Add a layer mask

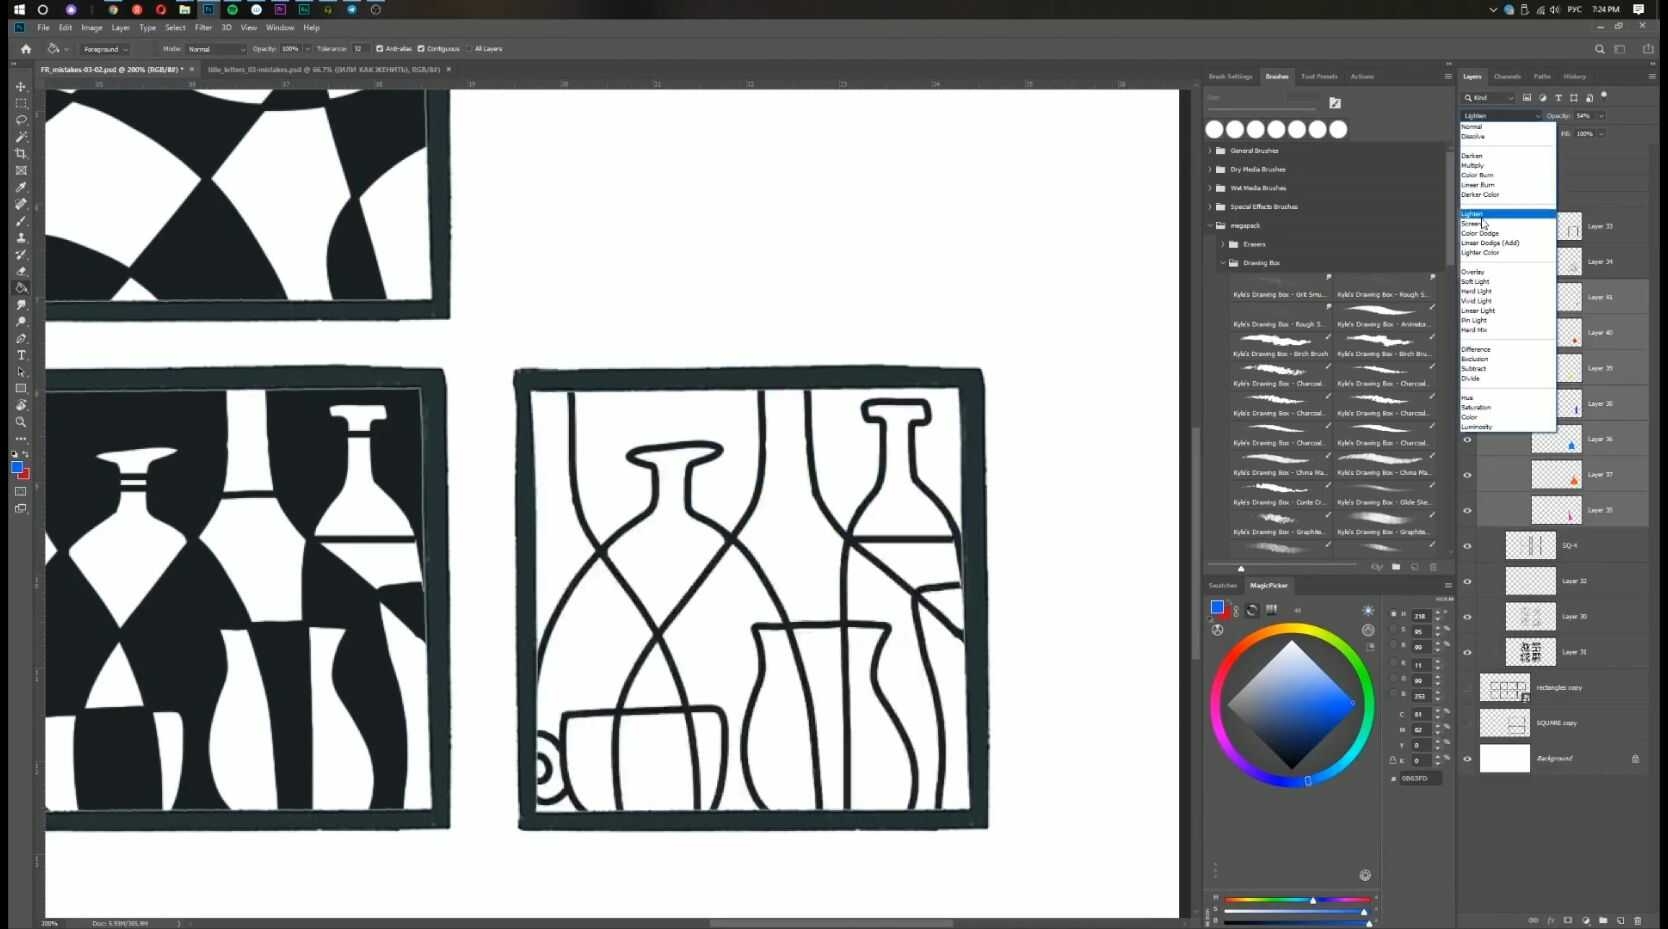[1568, 920]
